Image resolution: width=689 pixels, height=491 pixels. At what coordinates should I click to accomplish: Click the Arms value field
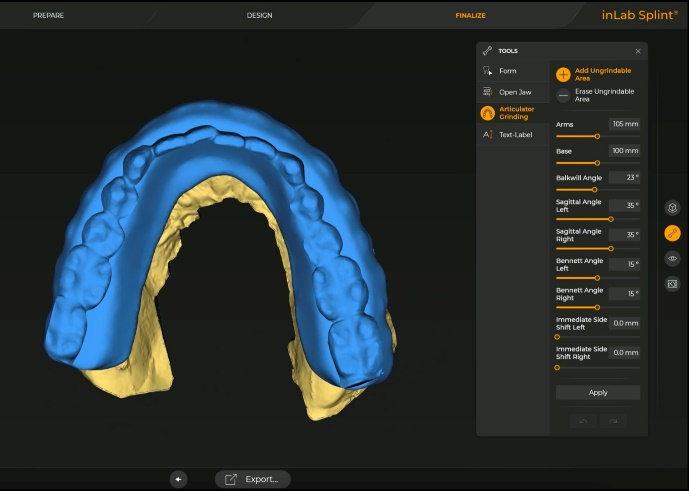[624, 124]
